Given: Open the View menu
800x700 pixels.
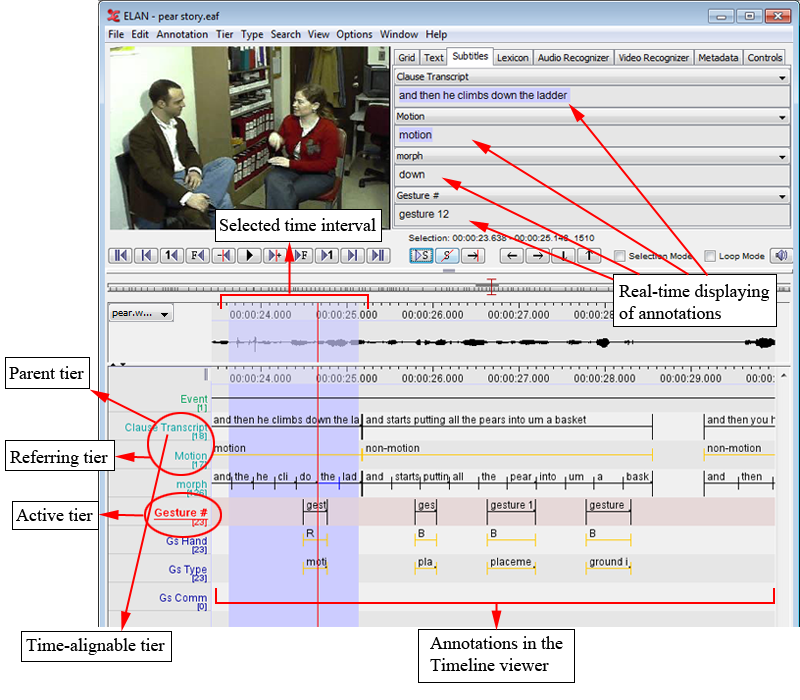Looking at the screenshot, I should tap(318, 34).
